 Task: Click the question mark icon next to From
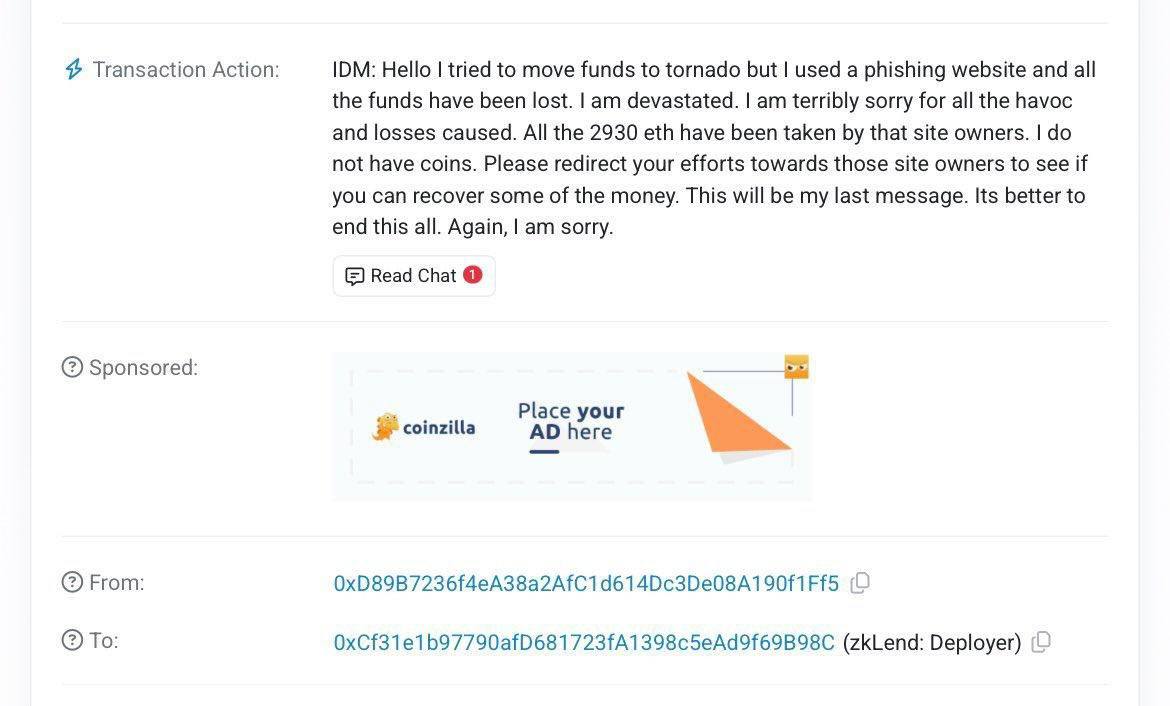pyautogui.click(x=72, y=582)
